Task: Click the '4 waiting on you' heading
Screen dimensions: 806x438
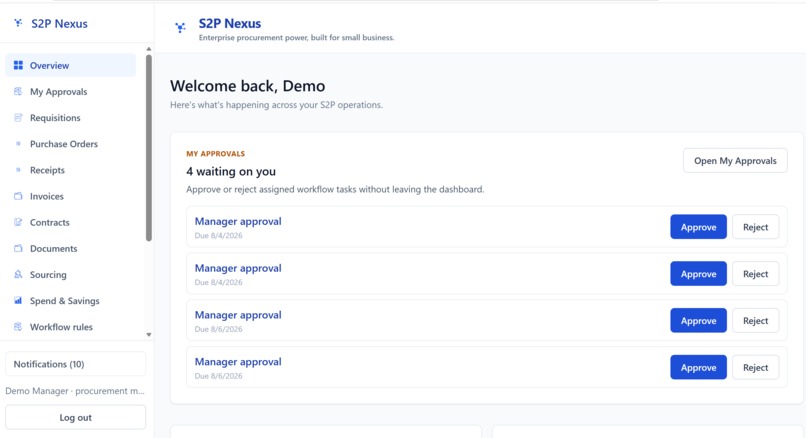Action: point(231,171)
